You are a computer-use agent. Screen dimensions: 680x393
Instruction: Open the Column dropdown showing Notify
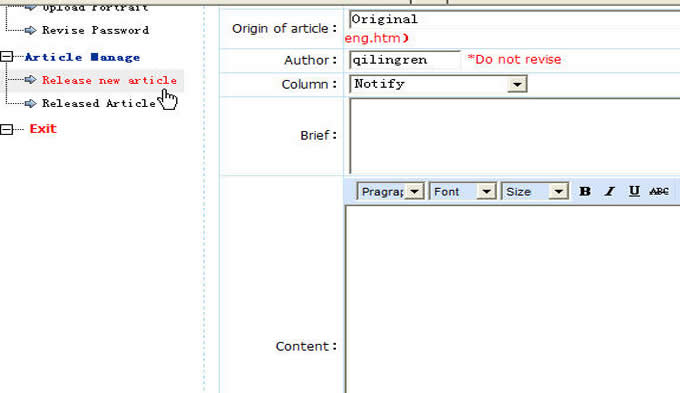[438, 84]
